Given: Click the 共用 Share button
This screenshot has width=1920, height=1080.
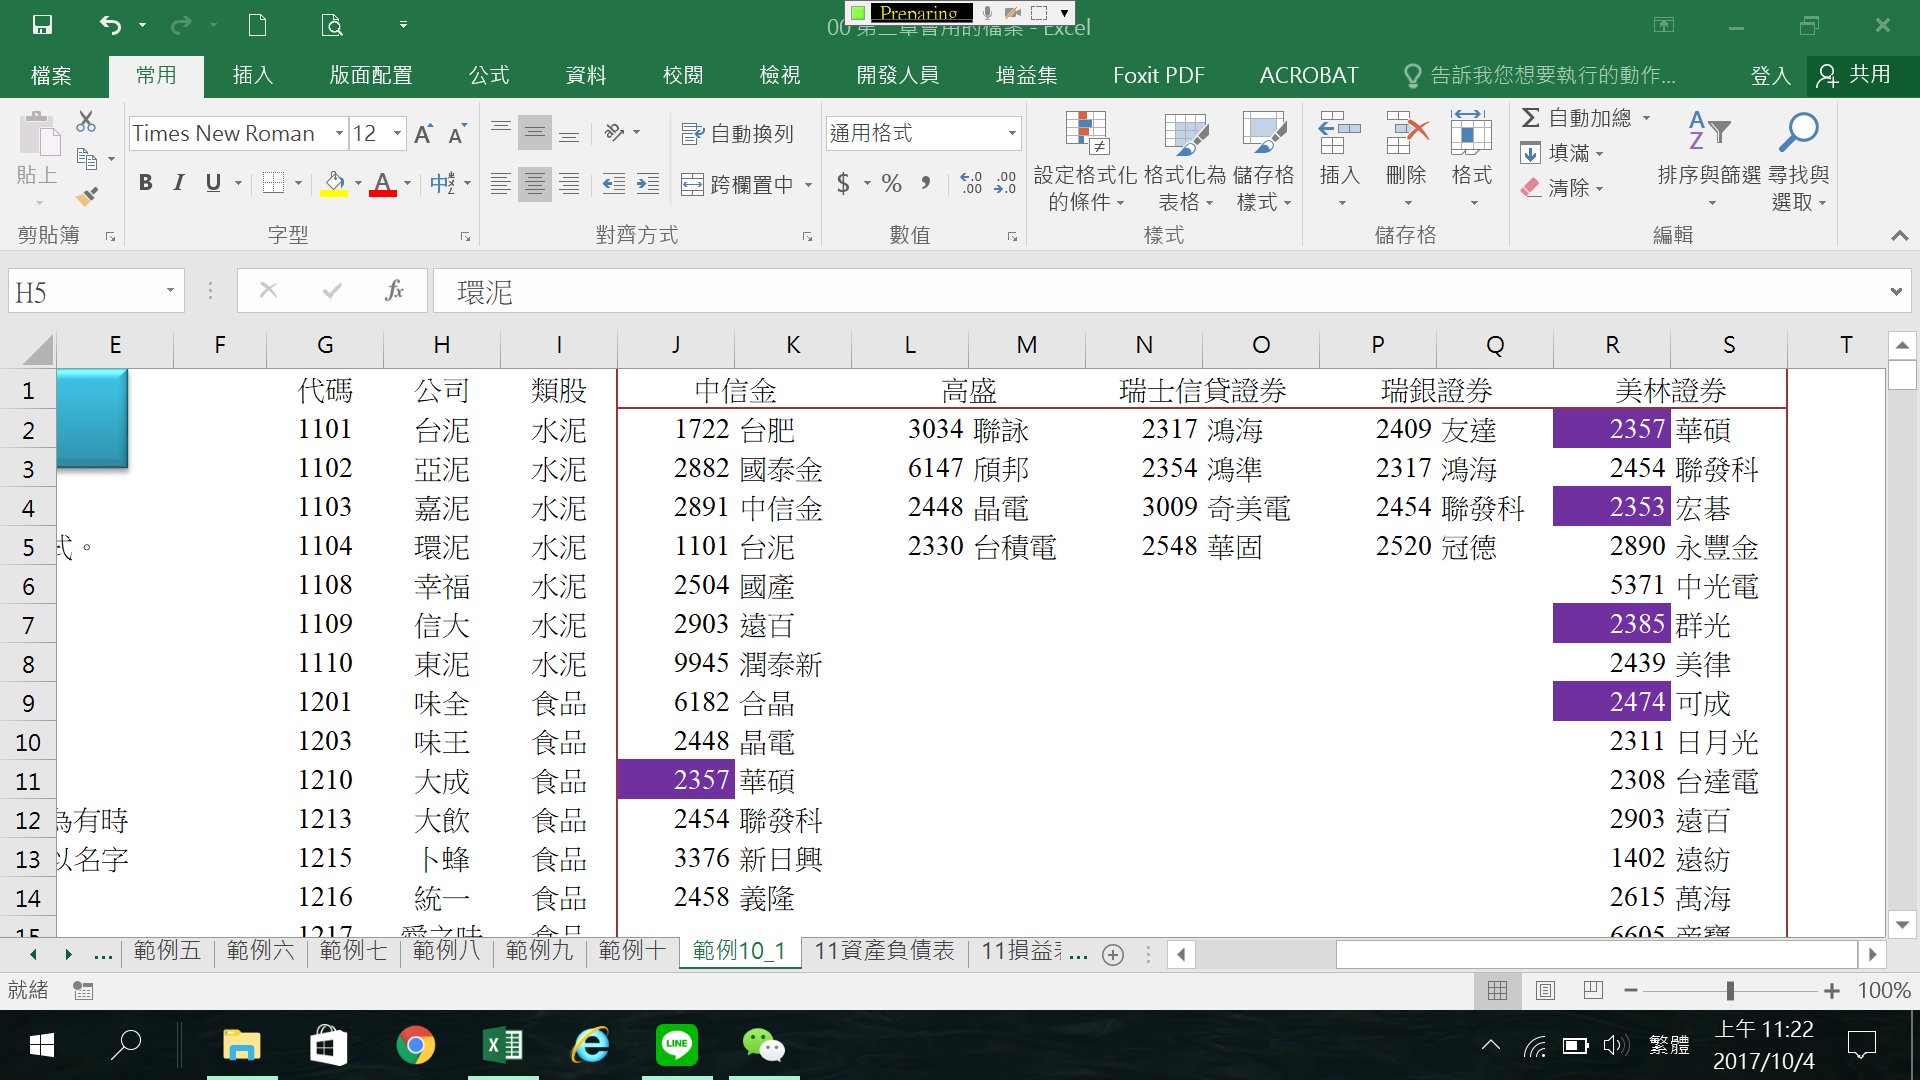Looking at the screenshot, I should click(1855, 75).
